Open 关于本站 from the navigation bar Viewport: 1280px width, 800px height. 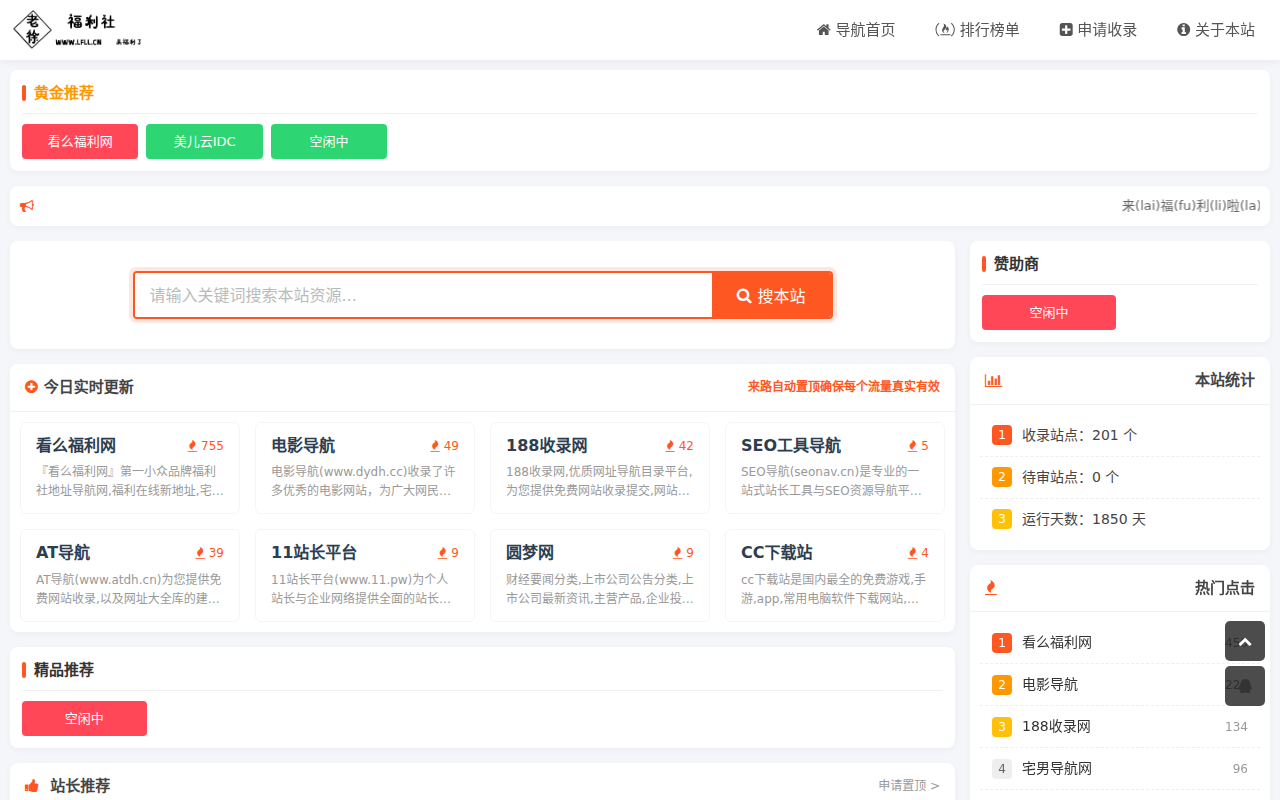(1216, 30)
